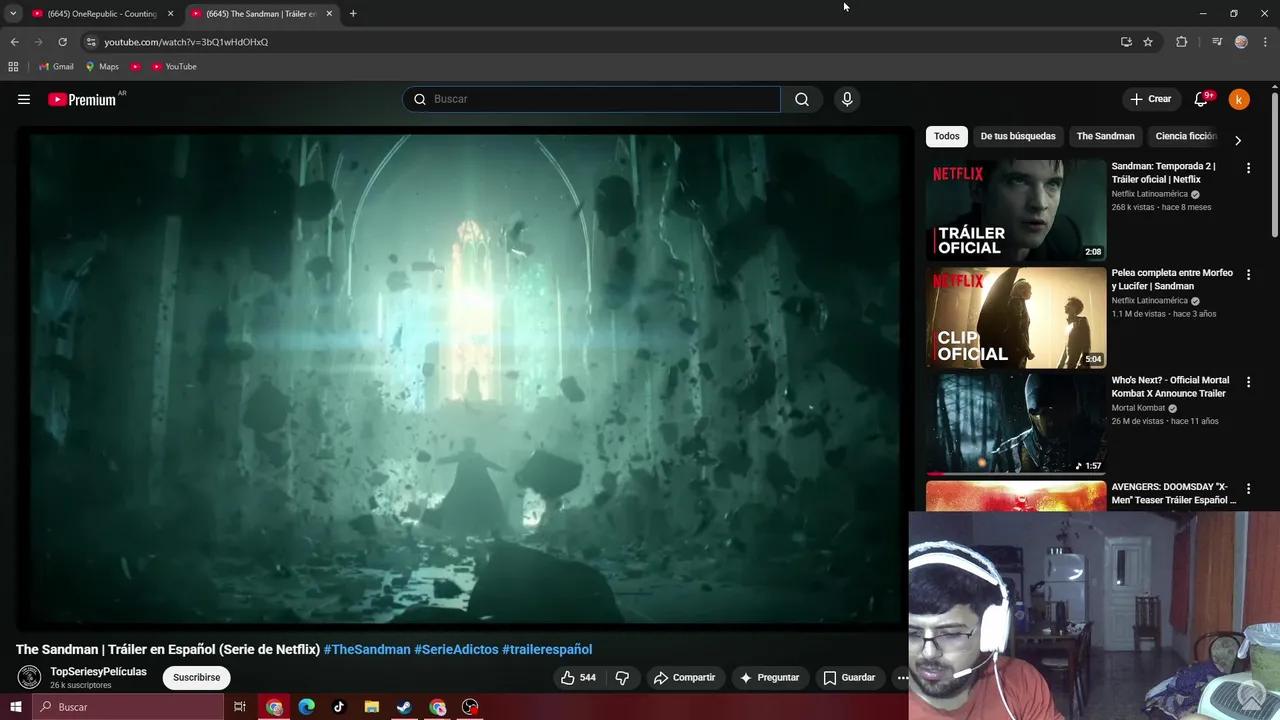Screen dimensions: 1280x720
Task: Open Mortal Kombat X trailer thumbnail
Action: pyautogui.click(x=1016, y=424)
